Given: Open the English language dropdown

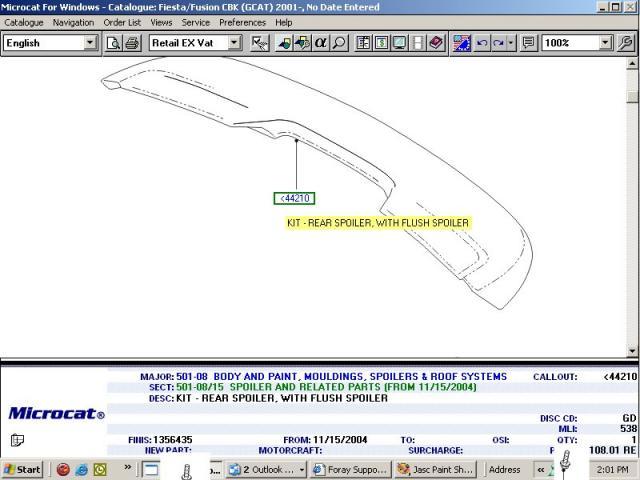Looking at the screenshot, I should [90, 43].
